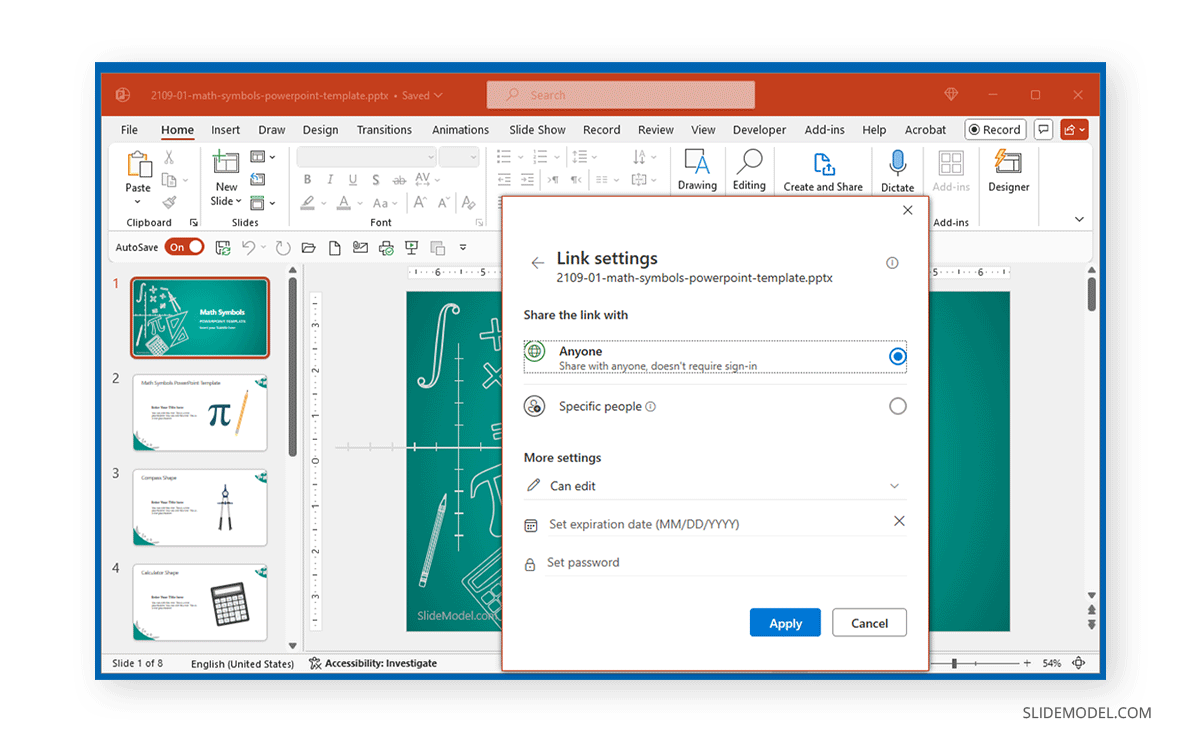Viewport: 1200px width, 743px height.
Task: Apply Underline formatting
Action: coord(353,180)
